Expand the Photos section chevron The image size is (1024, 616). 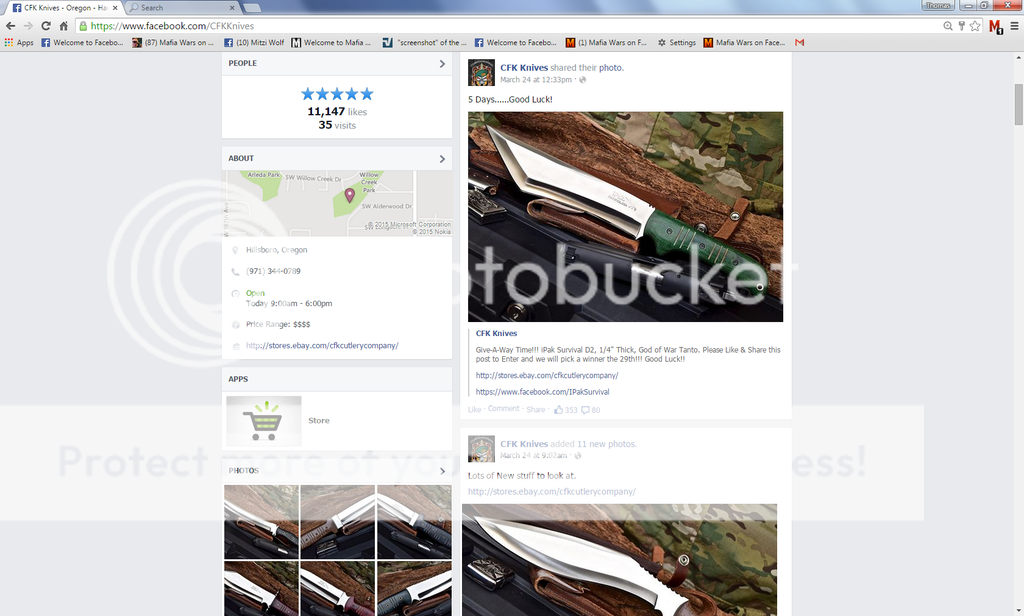pyautogui.click(x=442, y=471)
